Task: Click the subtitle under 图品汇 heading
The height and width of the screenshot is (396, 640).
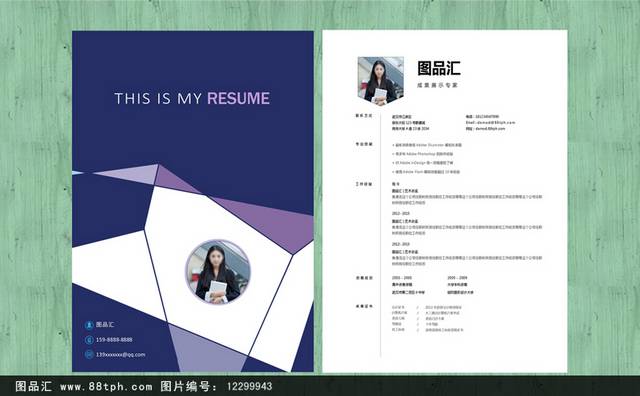Action: pos(437,85)
